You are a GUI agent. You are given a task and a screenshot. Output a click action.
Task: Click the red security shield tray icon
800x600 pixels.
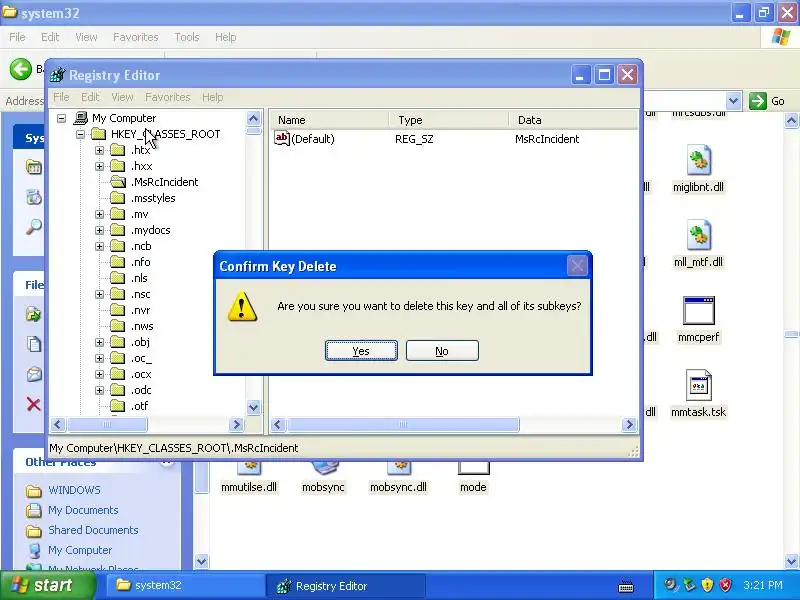[x=725, y=585]
